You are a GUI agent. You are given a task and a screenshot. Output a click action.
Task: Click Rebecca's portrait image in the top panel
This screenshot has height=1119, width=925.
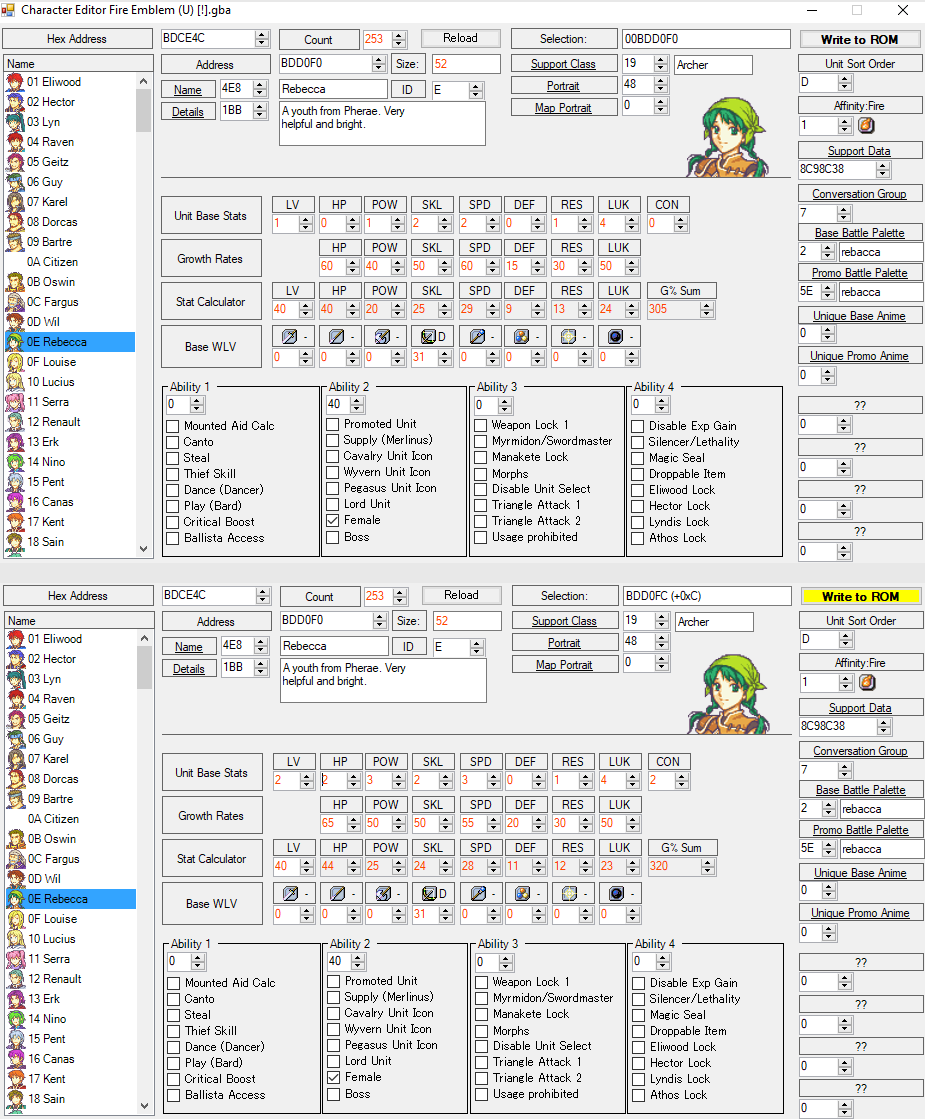tap(729, 137)
